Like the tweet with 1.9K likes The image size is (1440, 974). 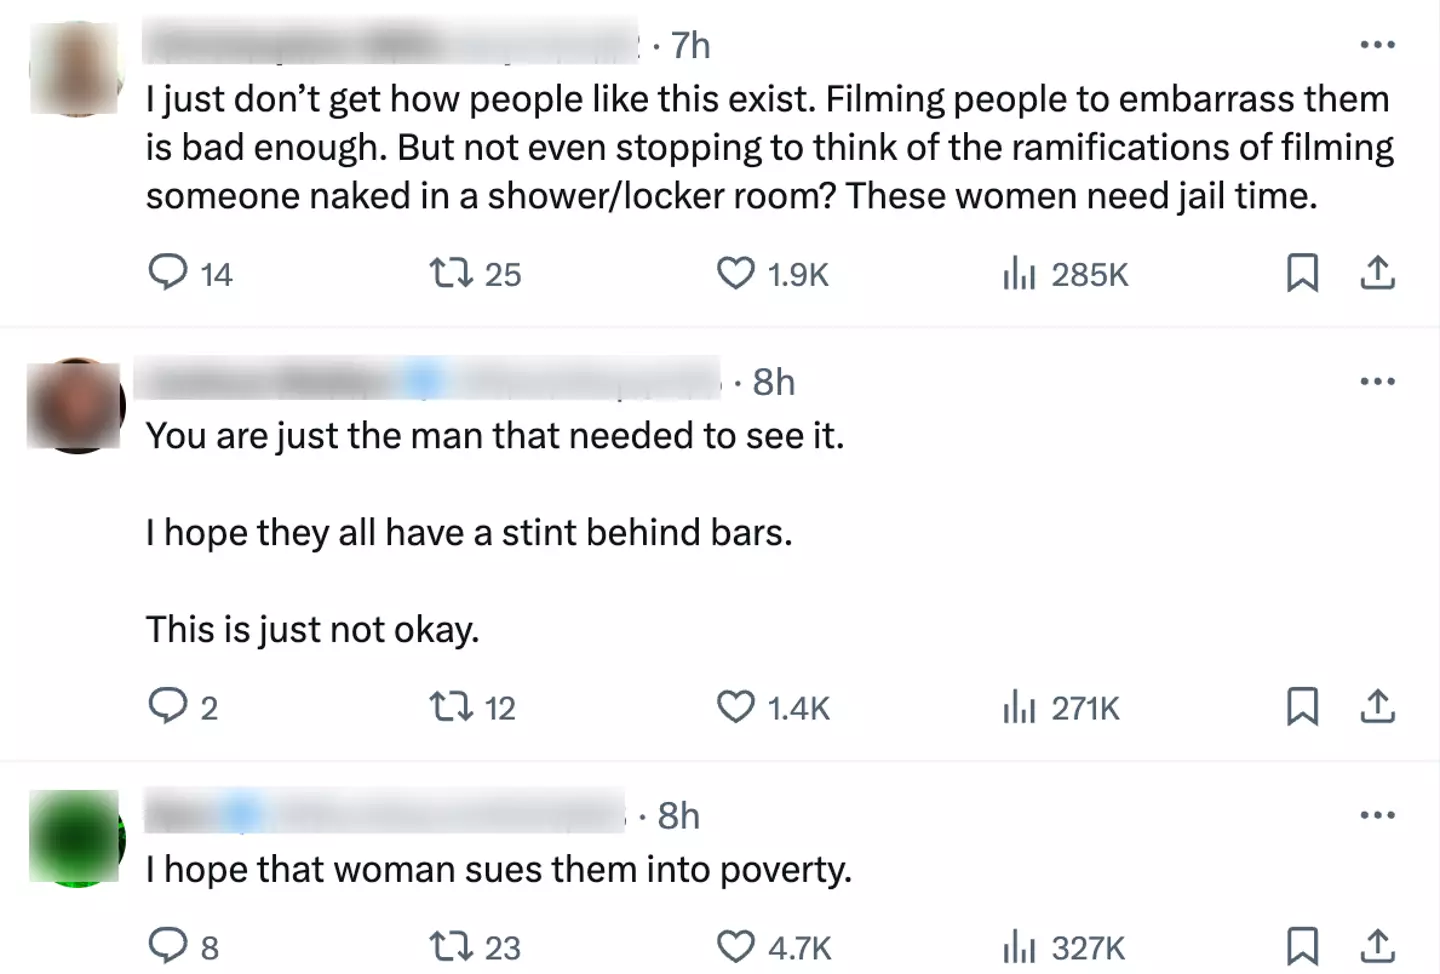coord(736,273)
